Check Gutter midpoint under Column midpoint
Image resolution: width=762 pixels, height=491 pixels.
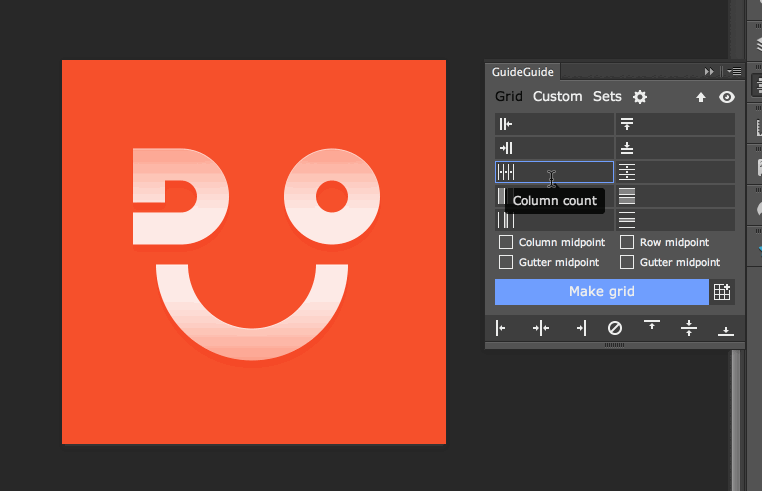(x=506, y=262)
